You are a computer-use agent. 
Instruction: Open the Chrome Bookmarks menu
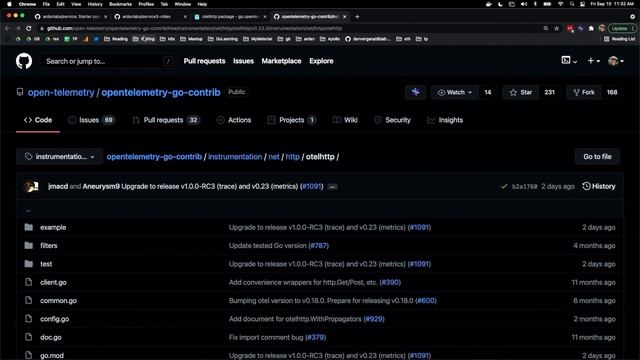(x=120, y=4)
